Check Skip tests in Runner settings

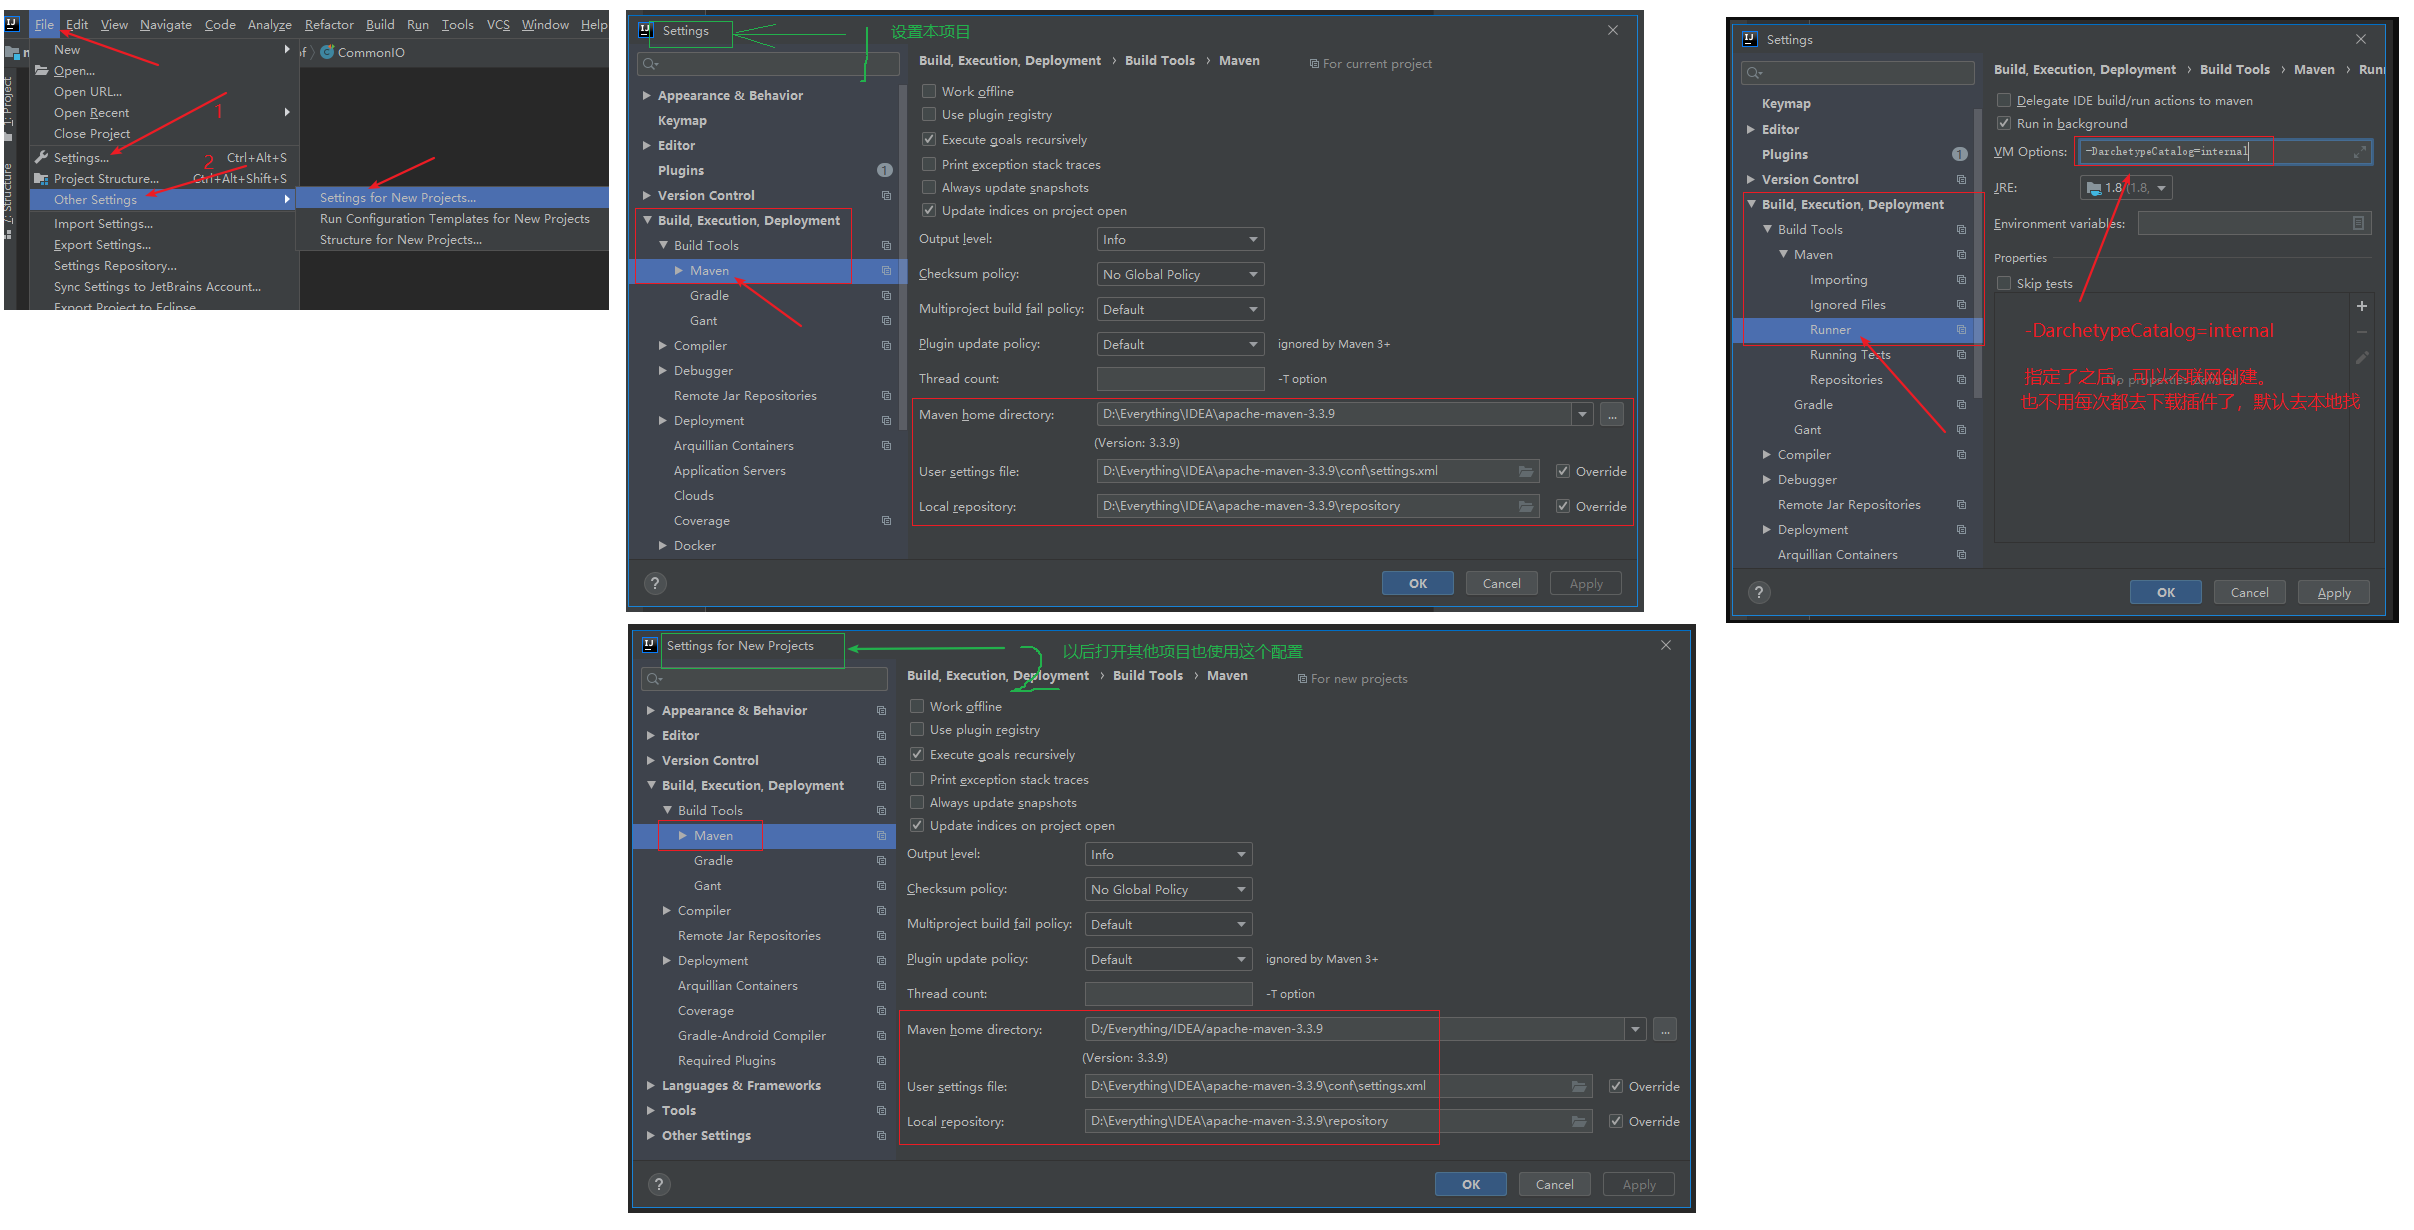(2004, 283)
